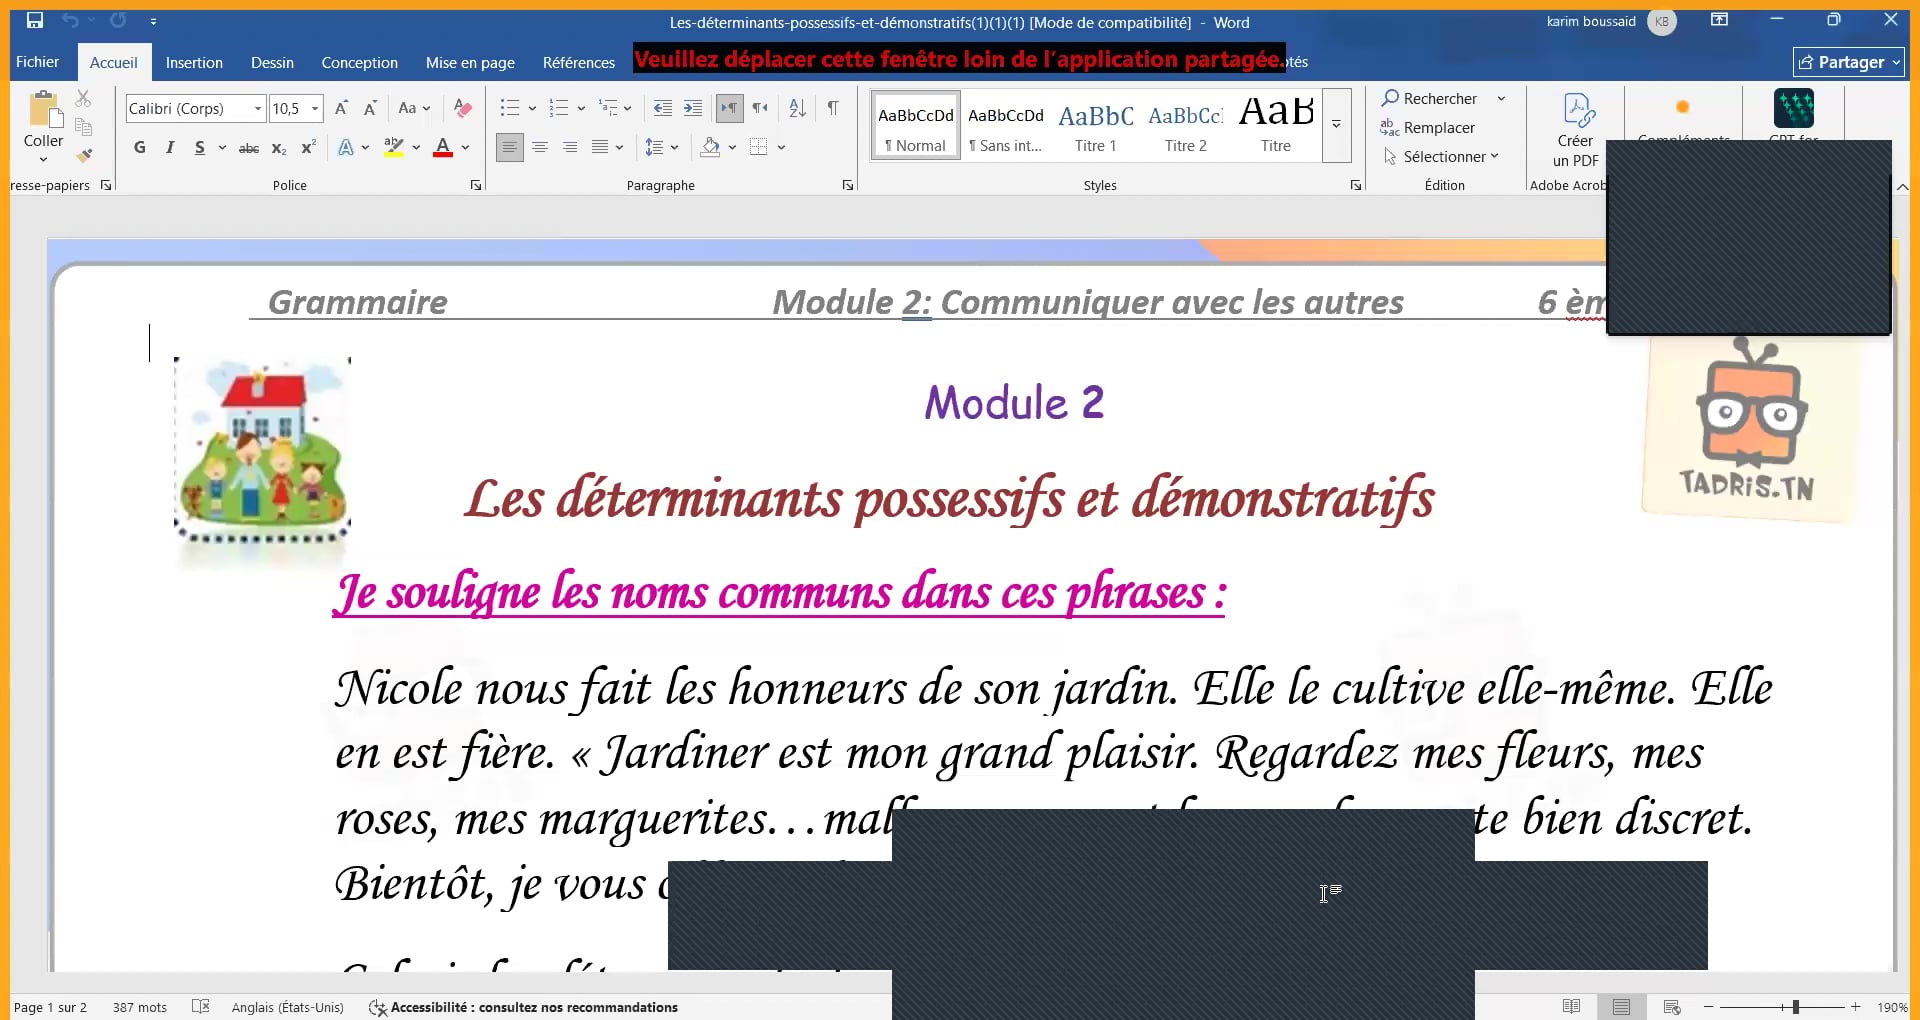Toggle italic (I) formatting
1920x1020 pixels.
coord(170,148)
